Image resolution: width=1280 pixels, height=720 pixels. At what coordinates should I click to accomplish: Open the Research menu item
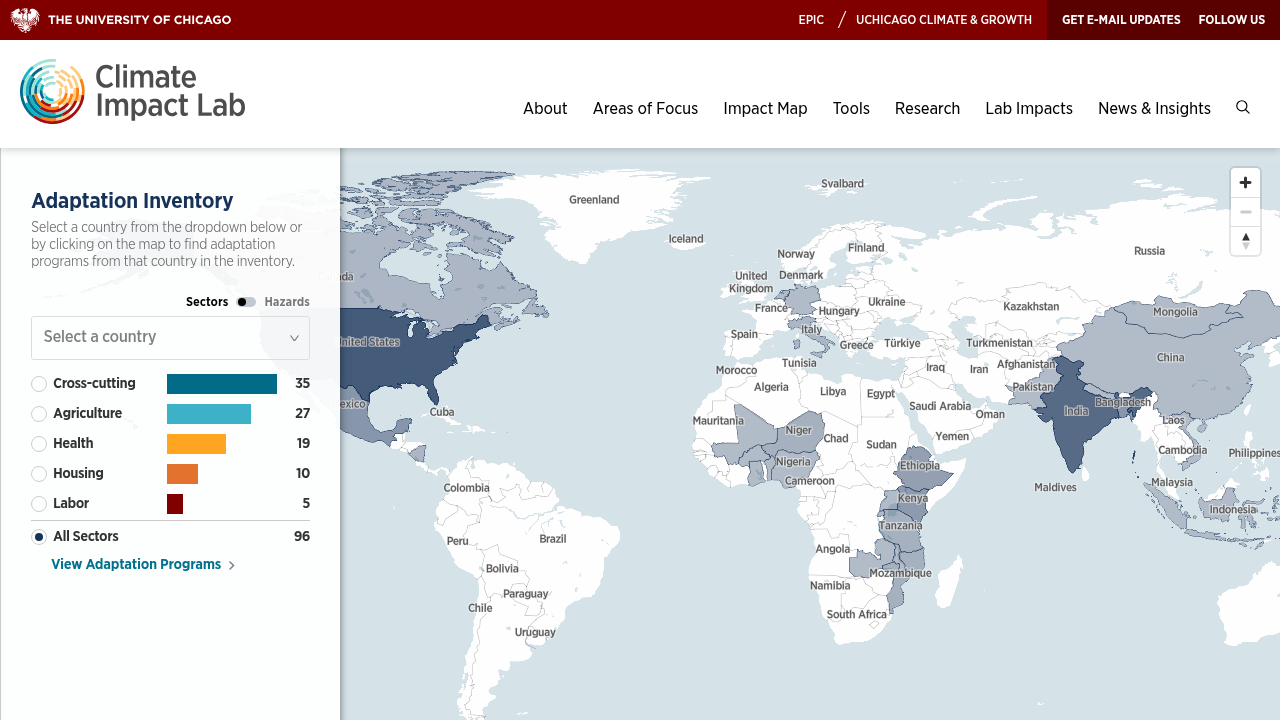(927, 108)
